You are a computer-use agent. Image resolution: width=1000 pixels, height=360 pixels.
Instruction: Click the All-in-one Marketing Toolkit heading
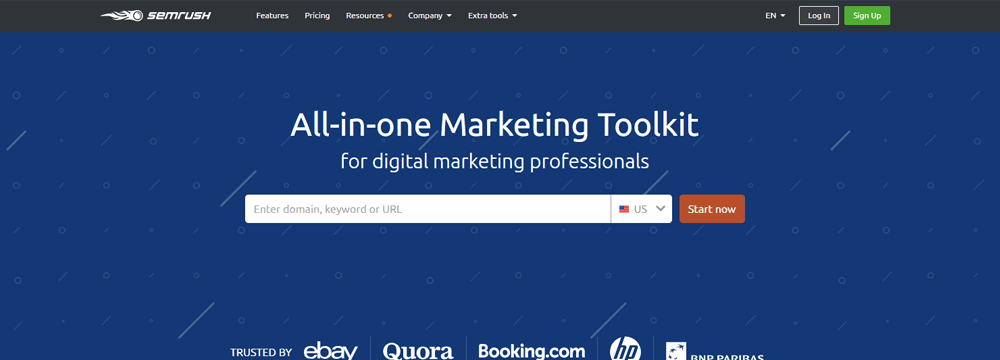point(494,125)
